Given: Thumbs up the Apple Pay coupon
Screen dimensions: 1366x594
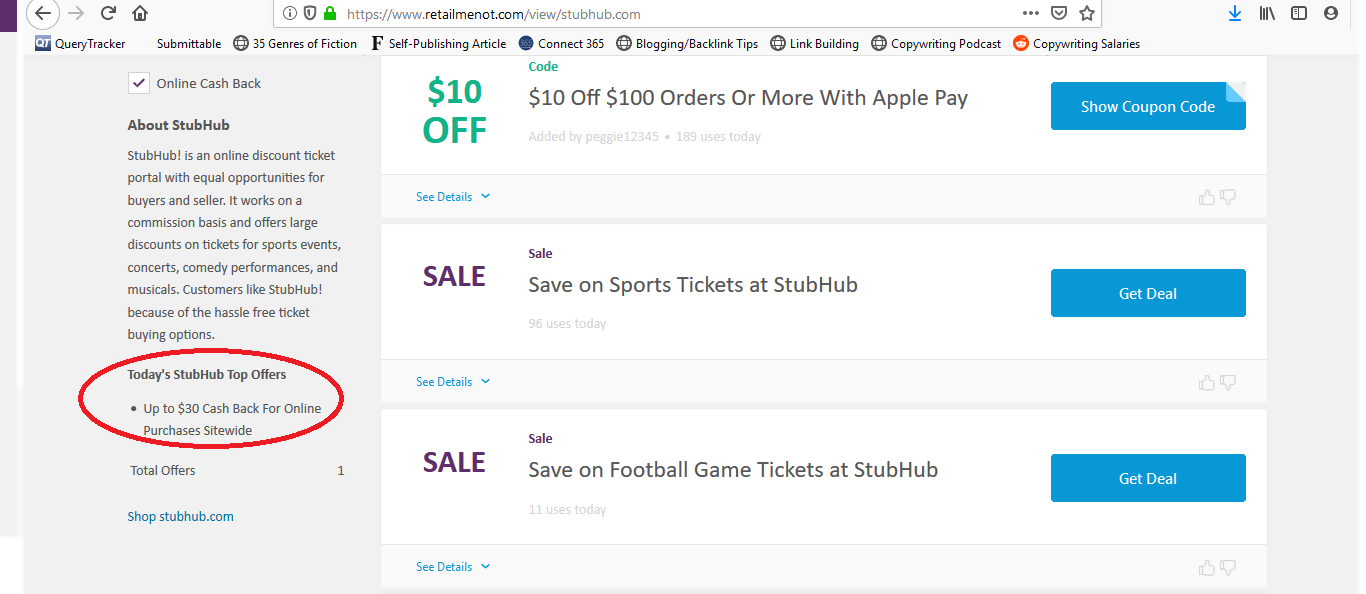Looking at the screenshot, I should point(1207,197).
